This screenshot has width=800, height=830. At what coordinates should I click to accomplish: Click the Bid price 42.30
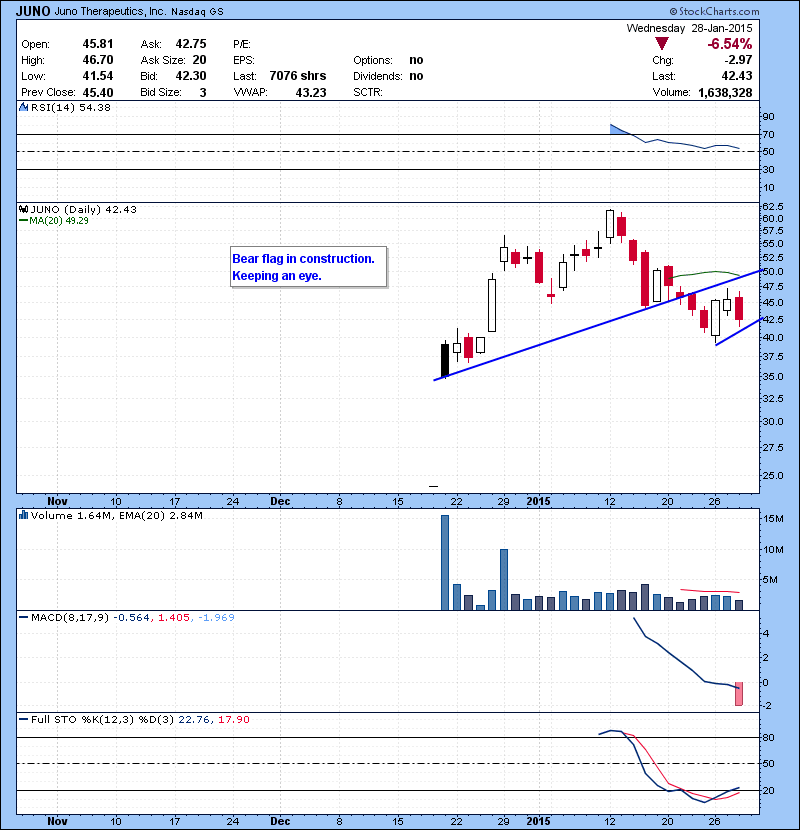pyautogui.click(x=191, y=76)
